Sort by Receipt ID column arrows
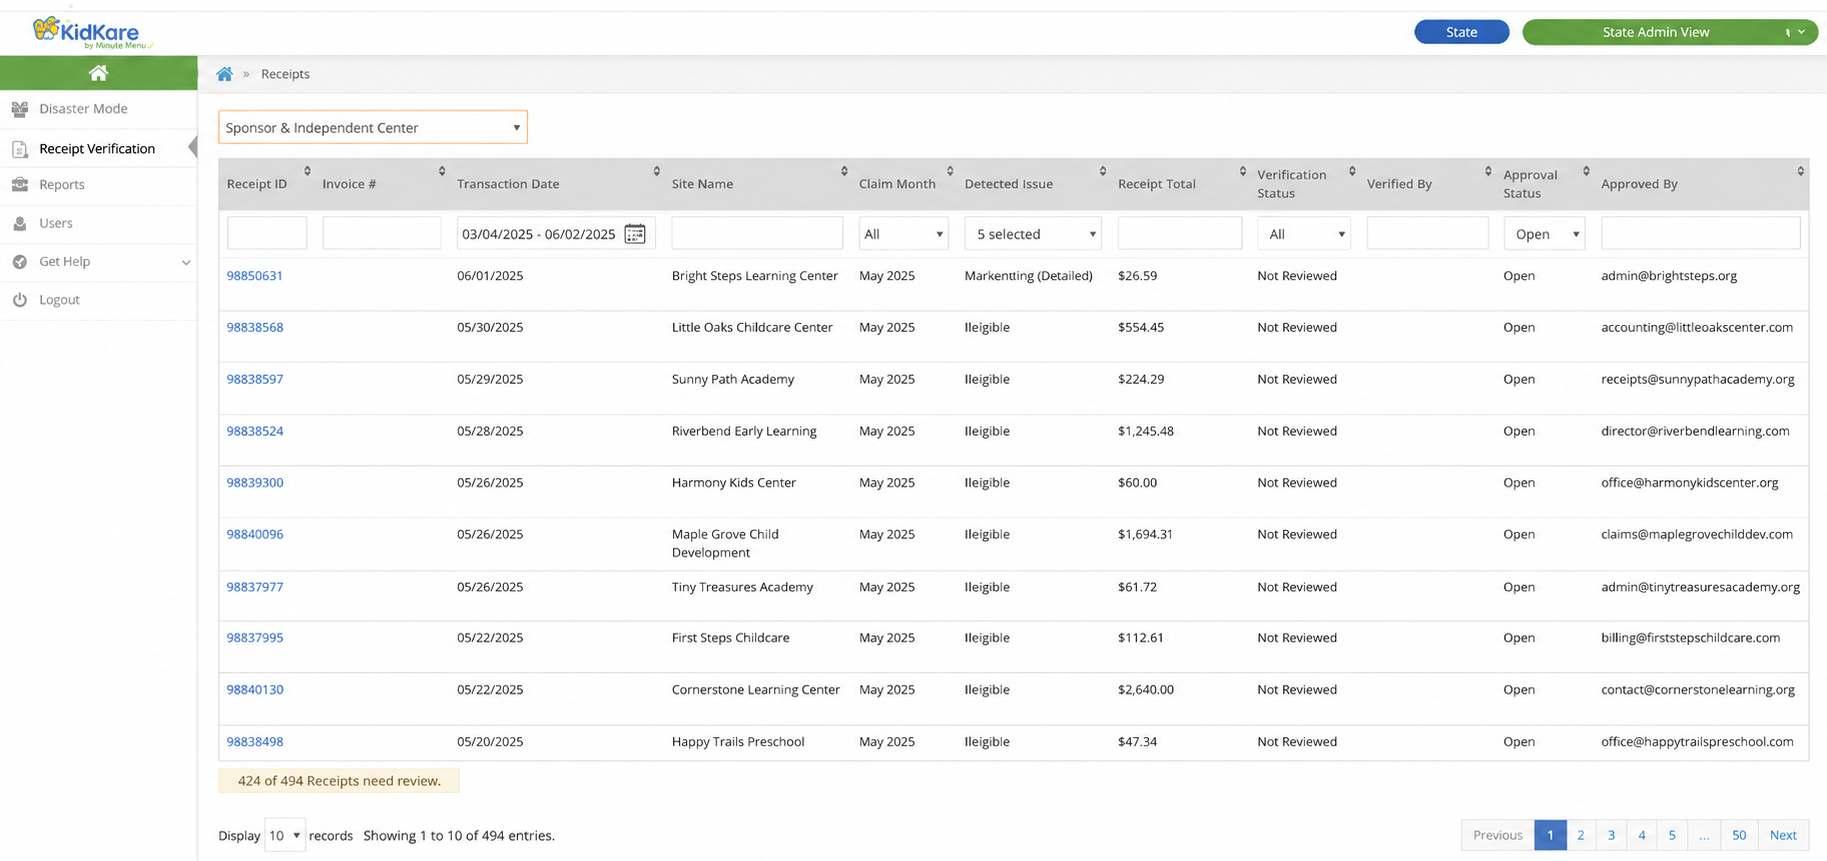Screen dimensions: 1827x861 point(307,171)
